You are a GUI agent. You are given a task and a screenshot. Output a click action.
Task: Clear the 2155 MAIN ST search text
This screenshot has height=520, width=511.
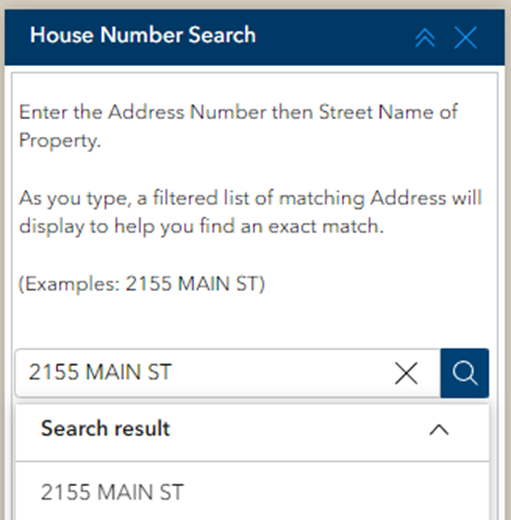tap(406, 373)
